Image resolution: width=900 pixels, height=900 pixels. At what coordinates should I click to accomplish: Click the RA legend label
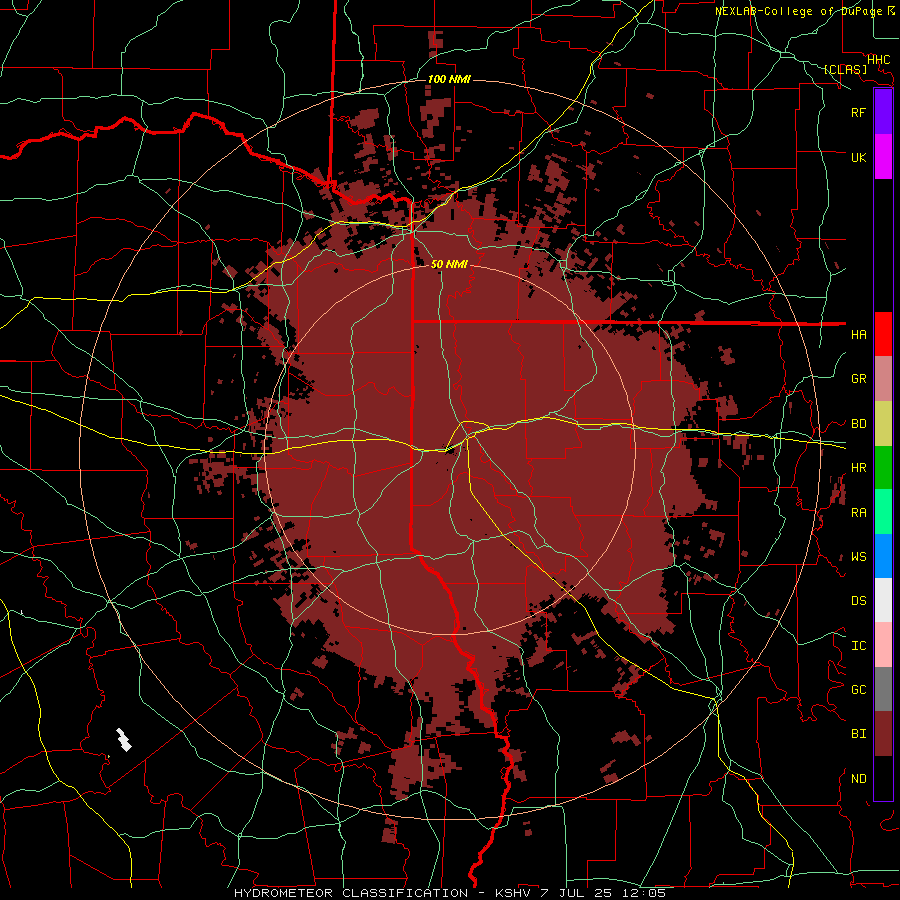(x=859, y=512)
